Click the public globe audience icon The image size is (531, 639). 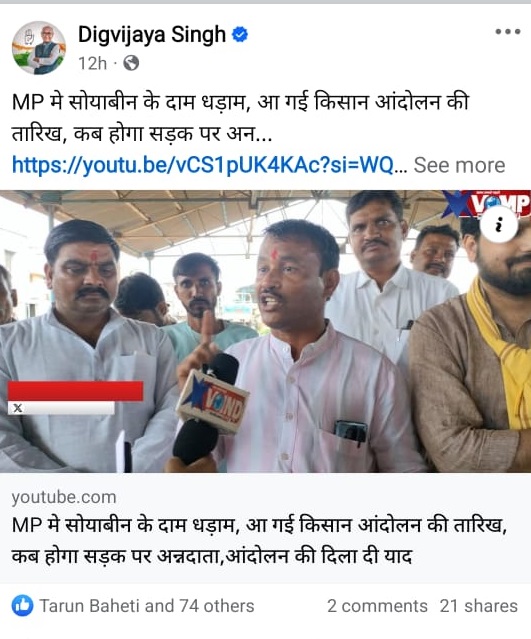point(131,63)
